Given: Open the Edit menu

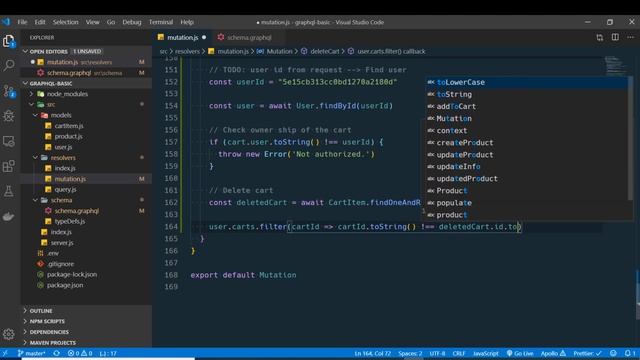Looking at the screenshot, I should click(40, 22).
